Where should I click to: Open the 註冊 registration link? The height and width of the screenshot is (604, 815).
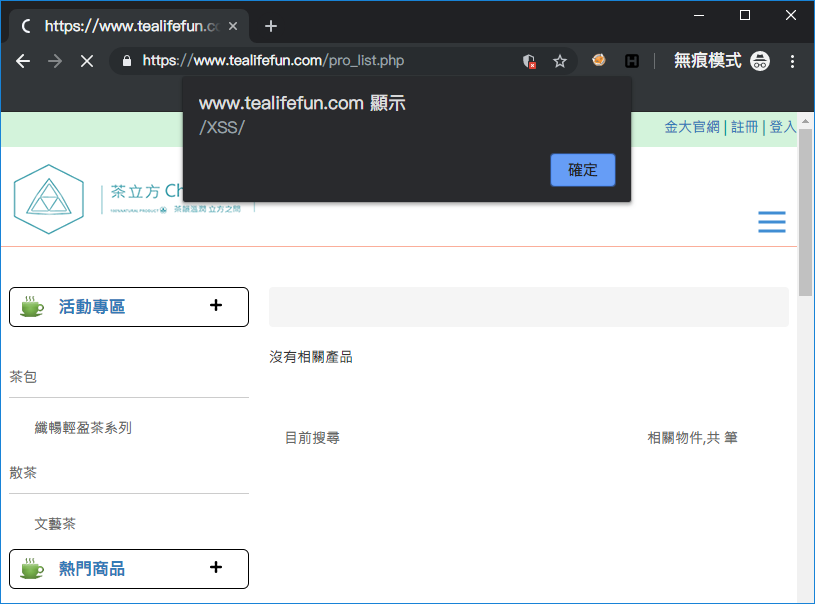tap(744, 127)
